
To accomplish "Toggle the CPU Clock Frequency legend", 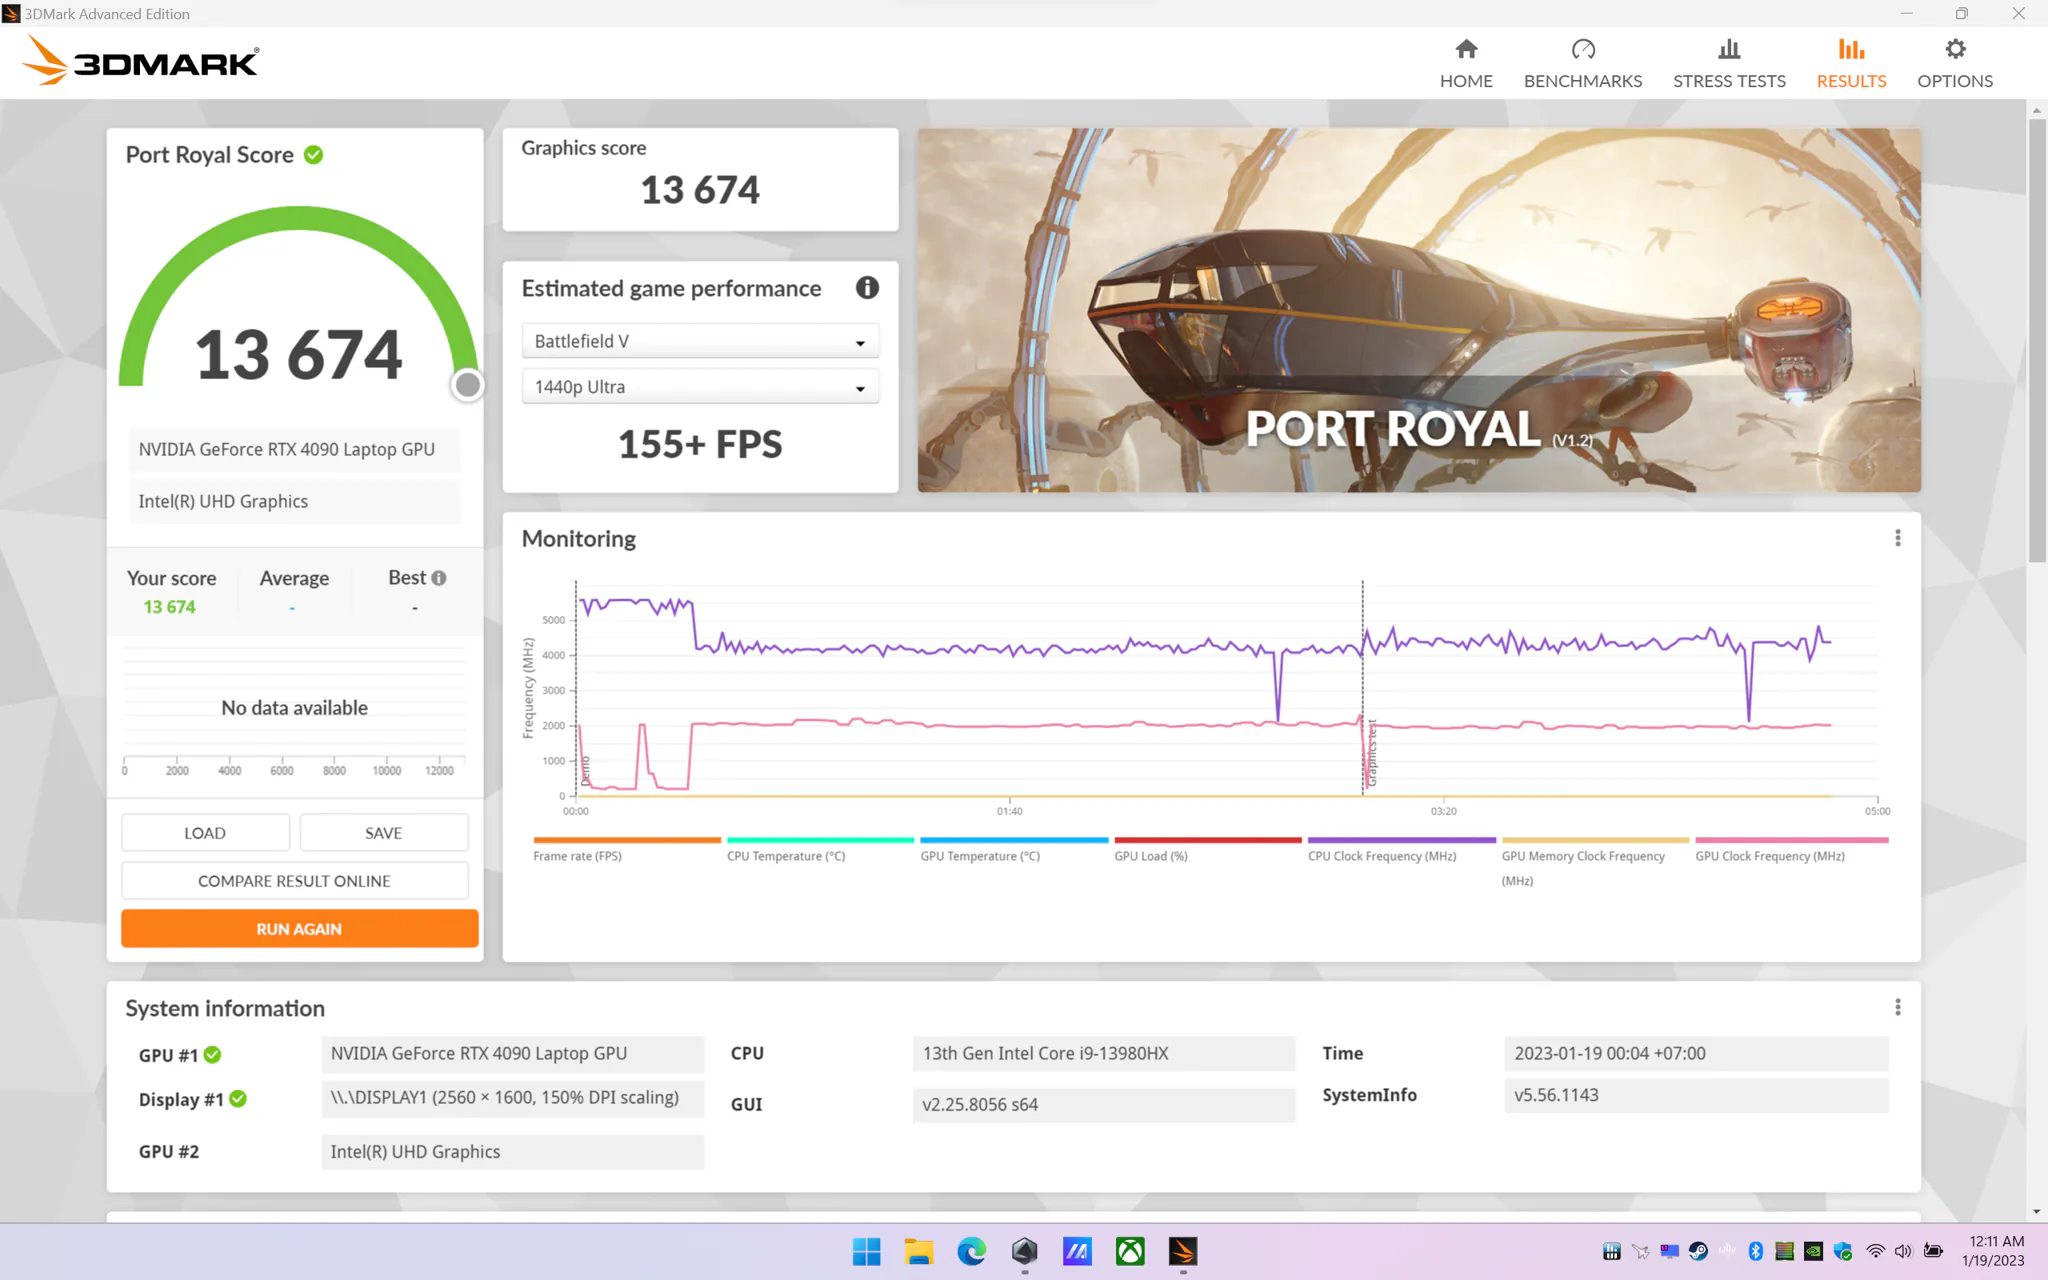I will pos(1401,850).
